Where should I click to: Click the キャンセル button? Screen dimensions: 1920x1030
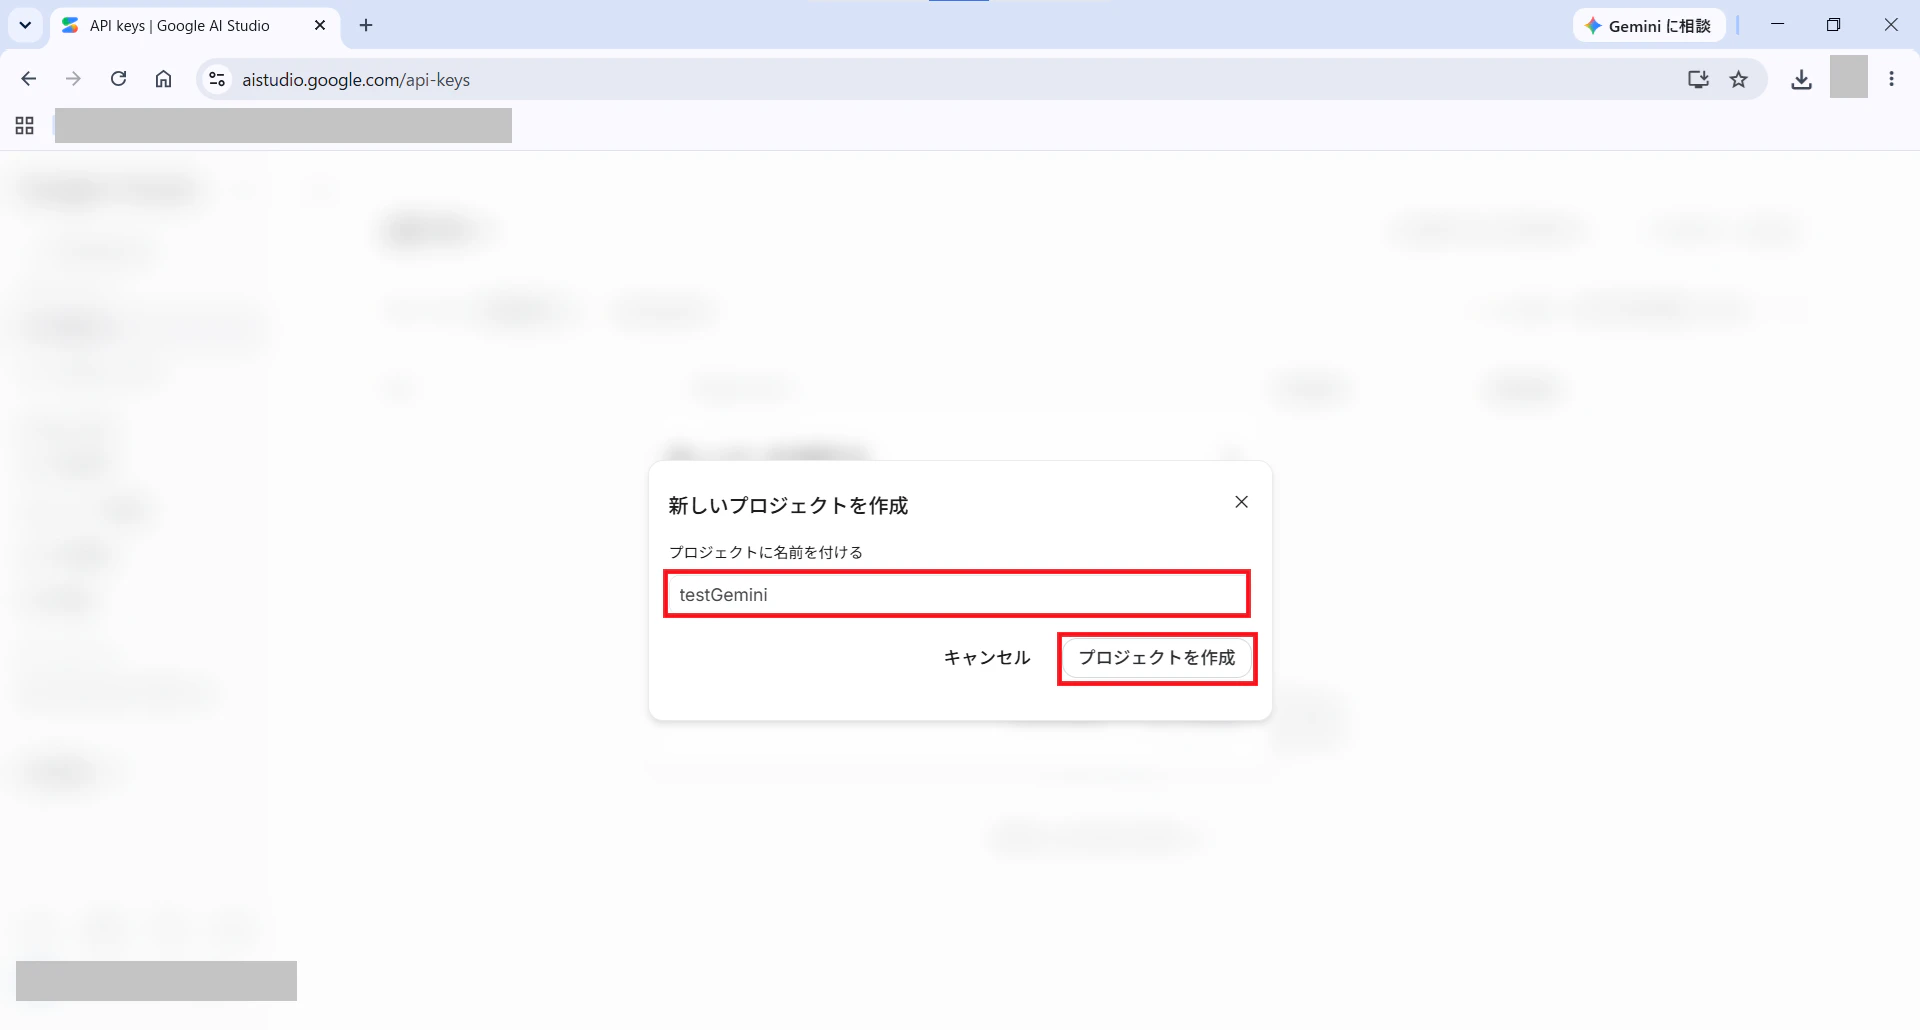pyautogui.click(x=987, y=658)
